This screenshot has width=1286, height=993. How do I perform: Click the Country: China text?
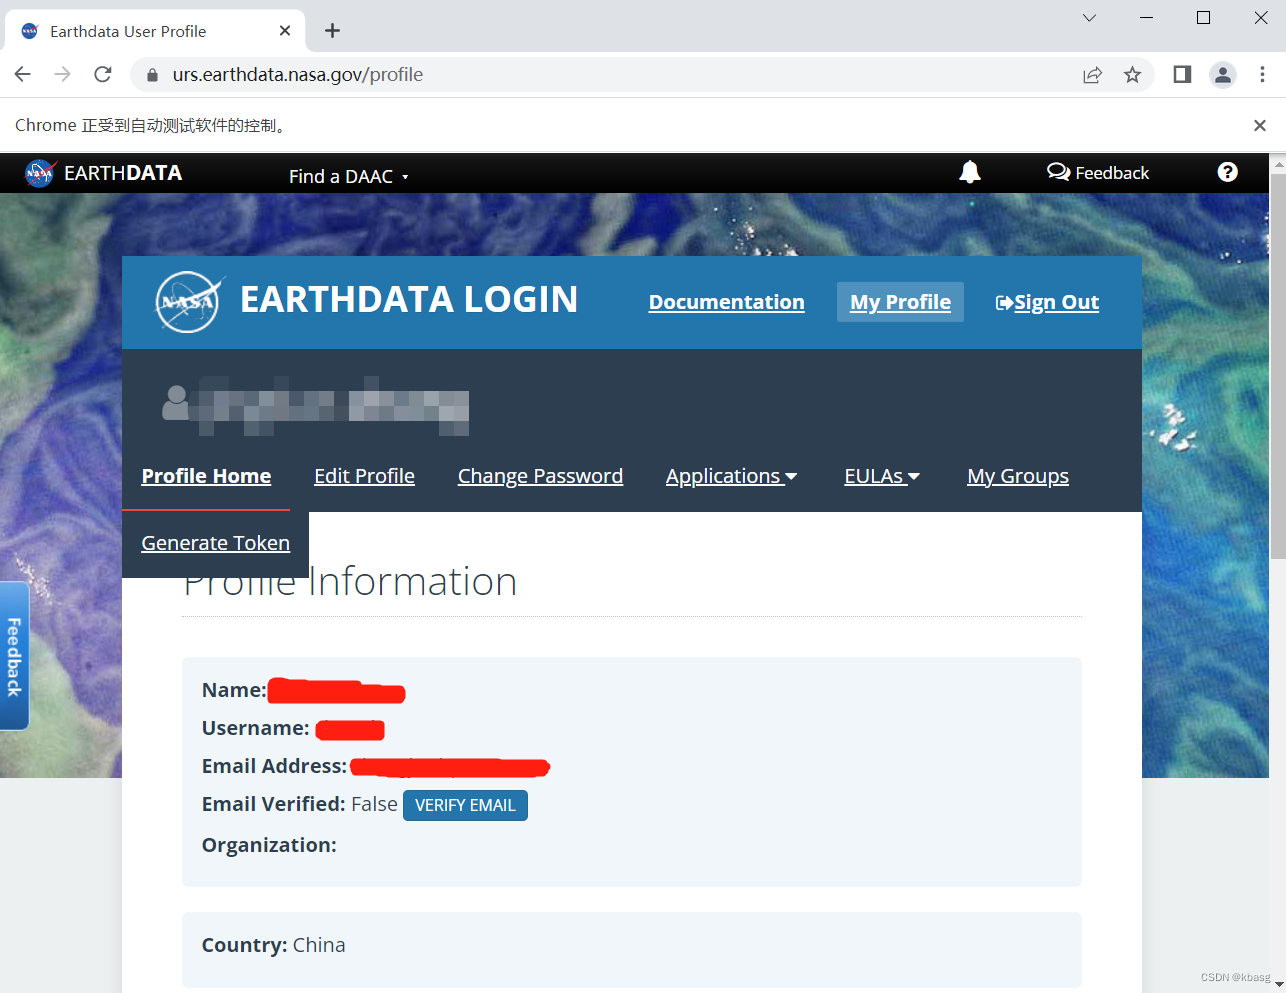point(273,945)
